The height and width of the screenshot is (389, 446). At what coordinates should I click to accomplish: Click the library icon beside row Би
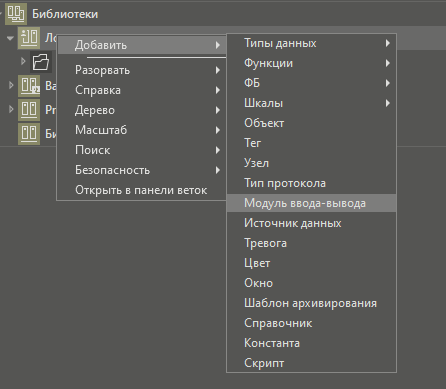click(29, 134)
